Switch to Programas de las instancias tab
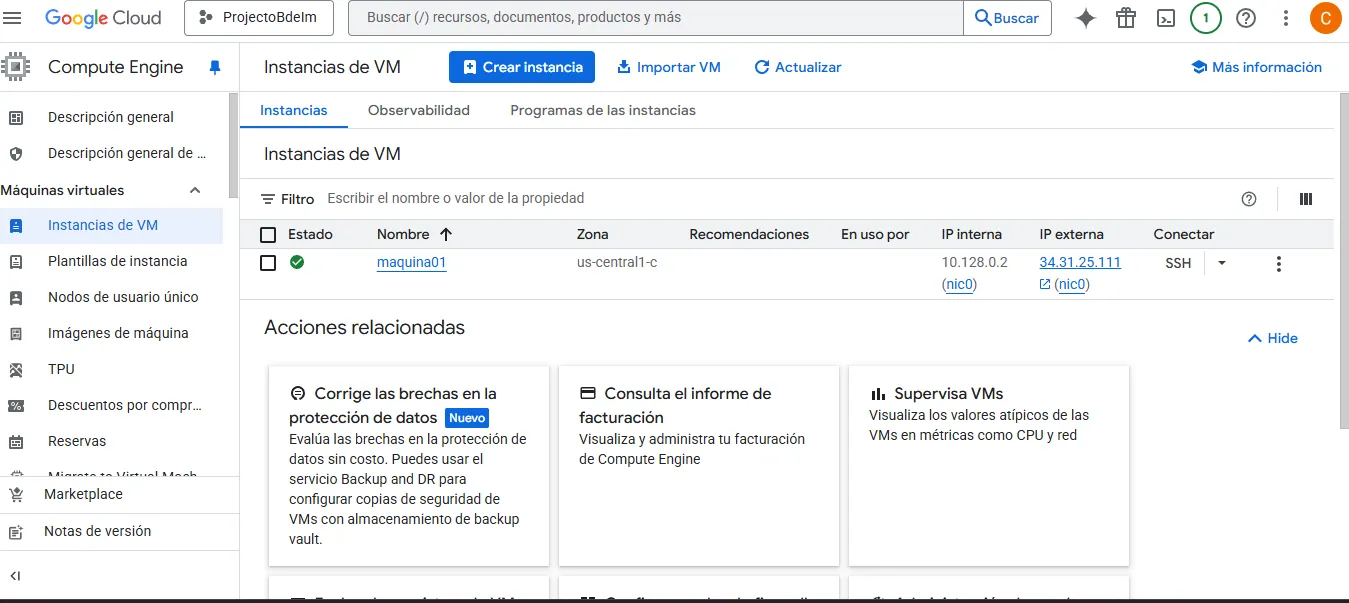The width and height of the screenshot is (1349, 603). click(x=603, y=110)
